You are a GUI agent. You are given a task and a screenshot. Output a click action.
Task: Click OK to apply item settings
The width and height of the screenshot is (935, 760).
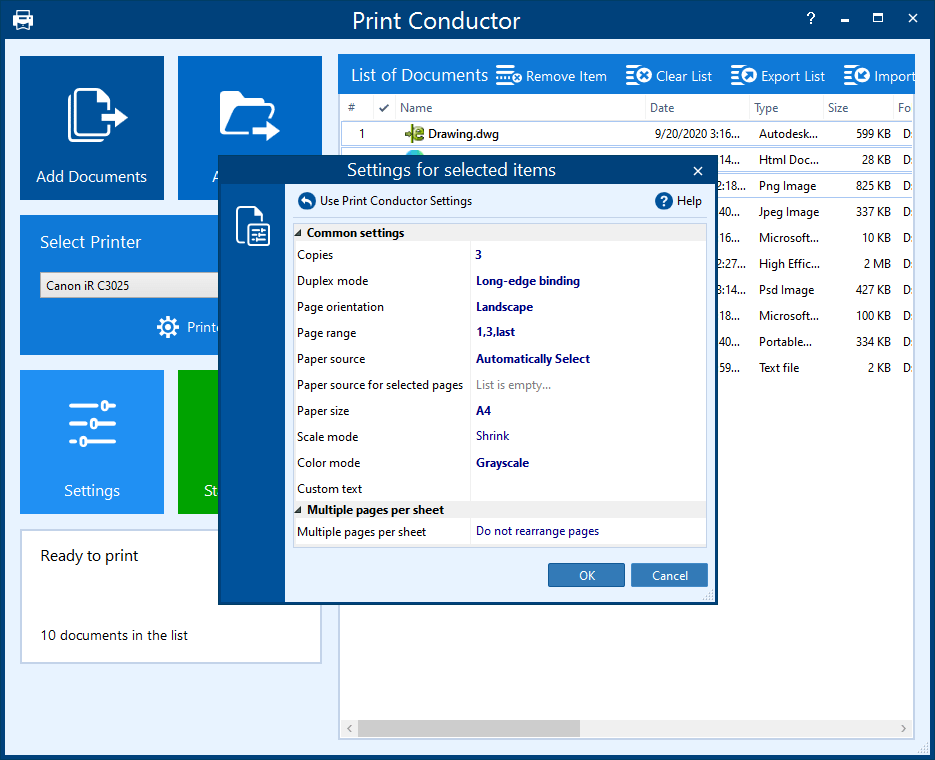(586, 575)
